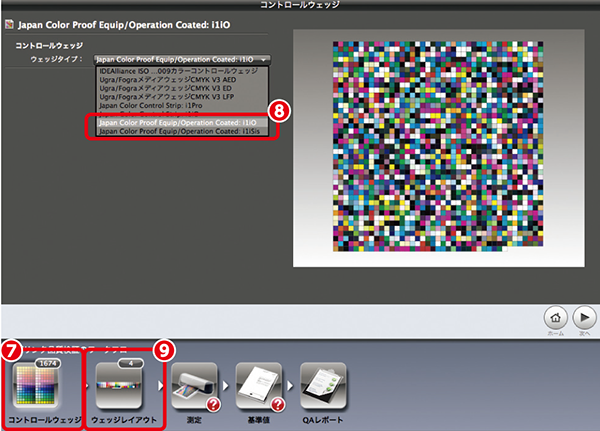
Task: Open the 測定 printer workflow step icon
Action: tap(194, 386)
